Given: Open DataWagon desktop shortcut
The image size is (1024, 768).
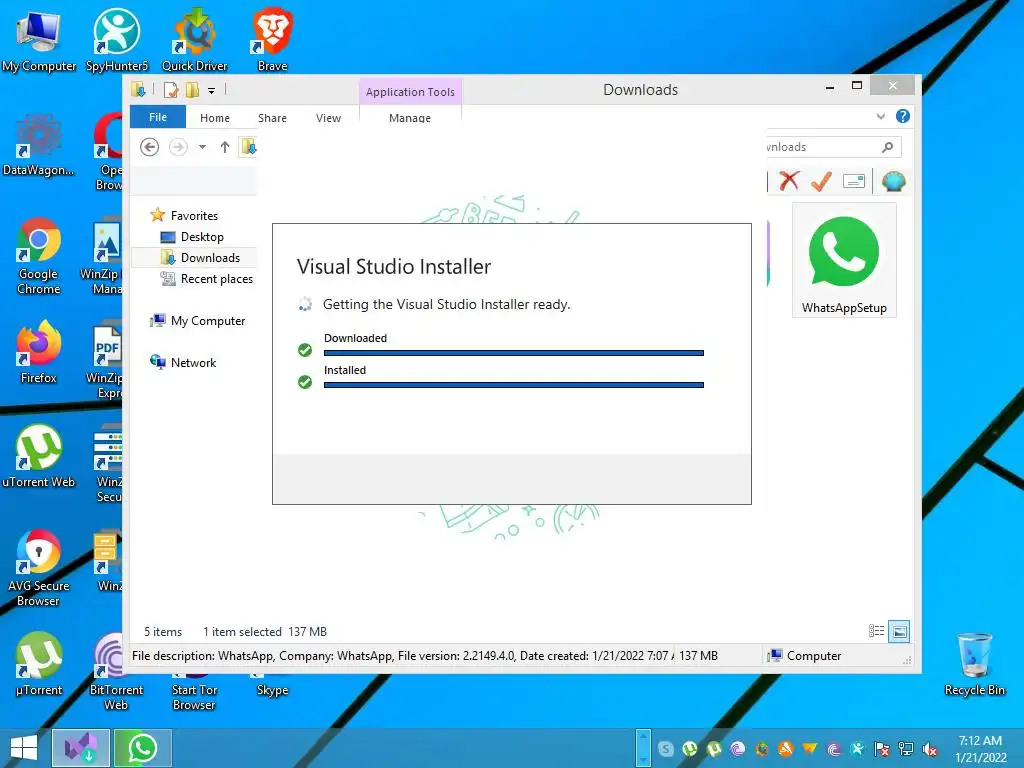Looking at the screenshot, I should point(39,145).
